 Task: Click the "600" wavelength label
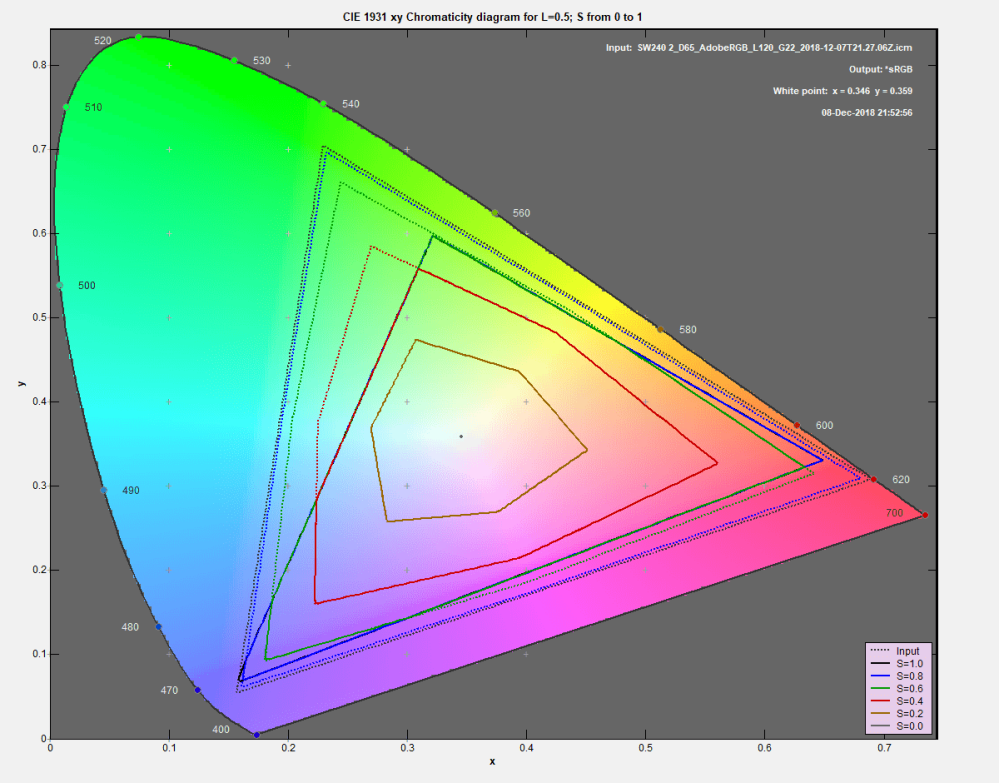click(824, 426)
